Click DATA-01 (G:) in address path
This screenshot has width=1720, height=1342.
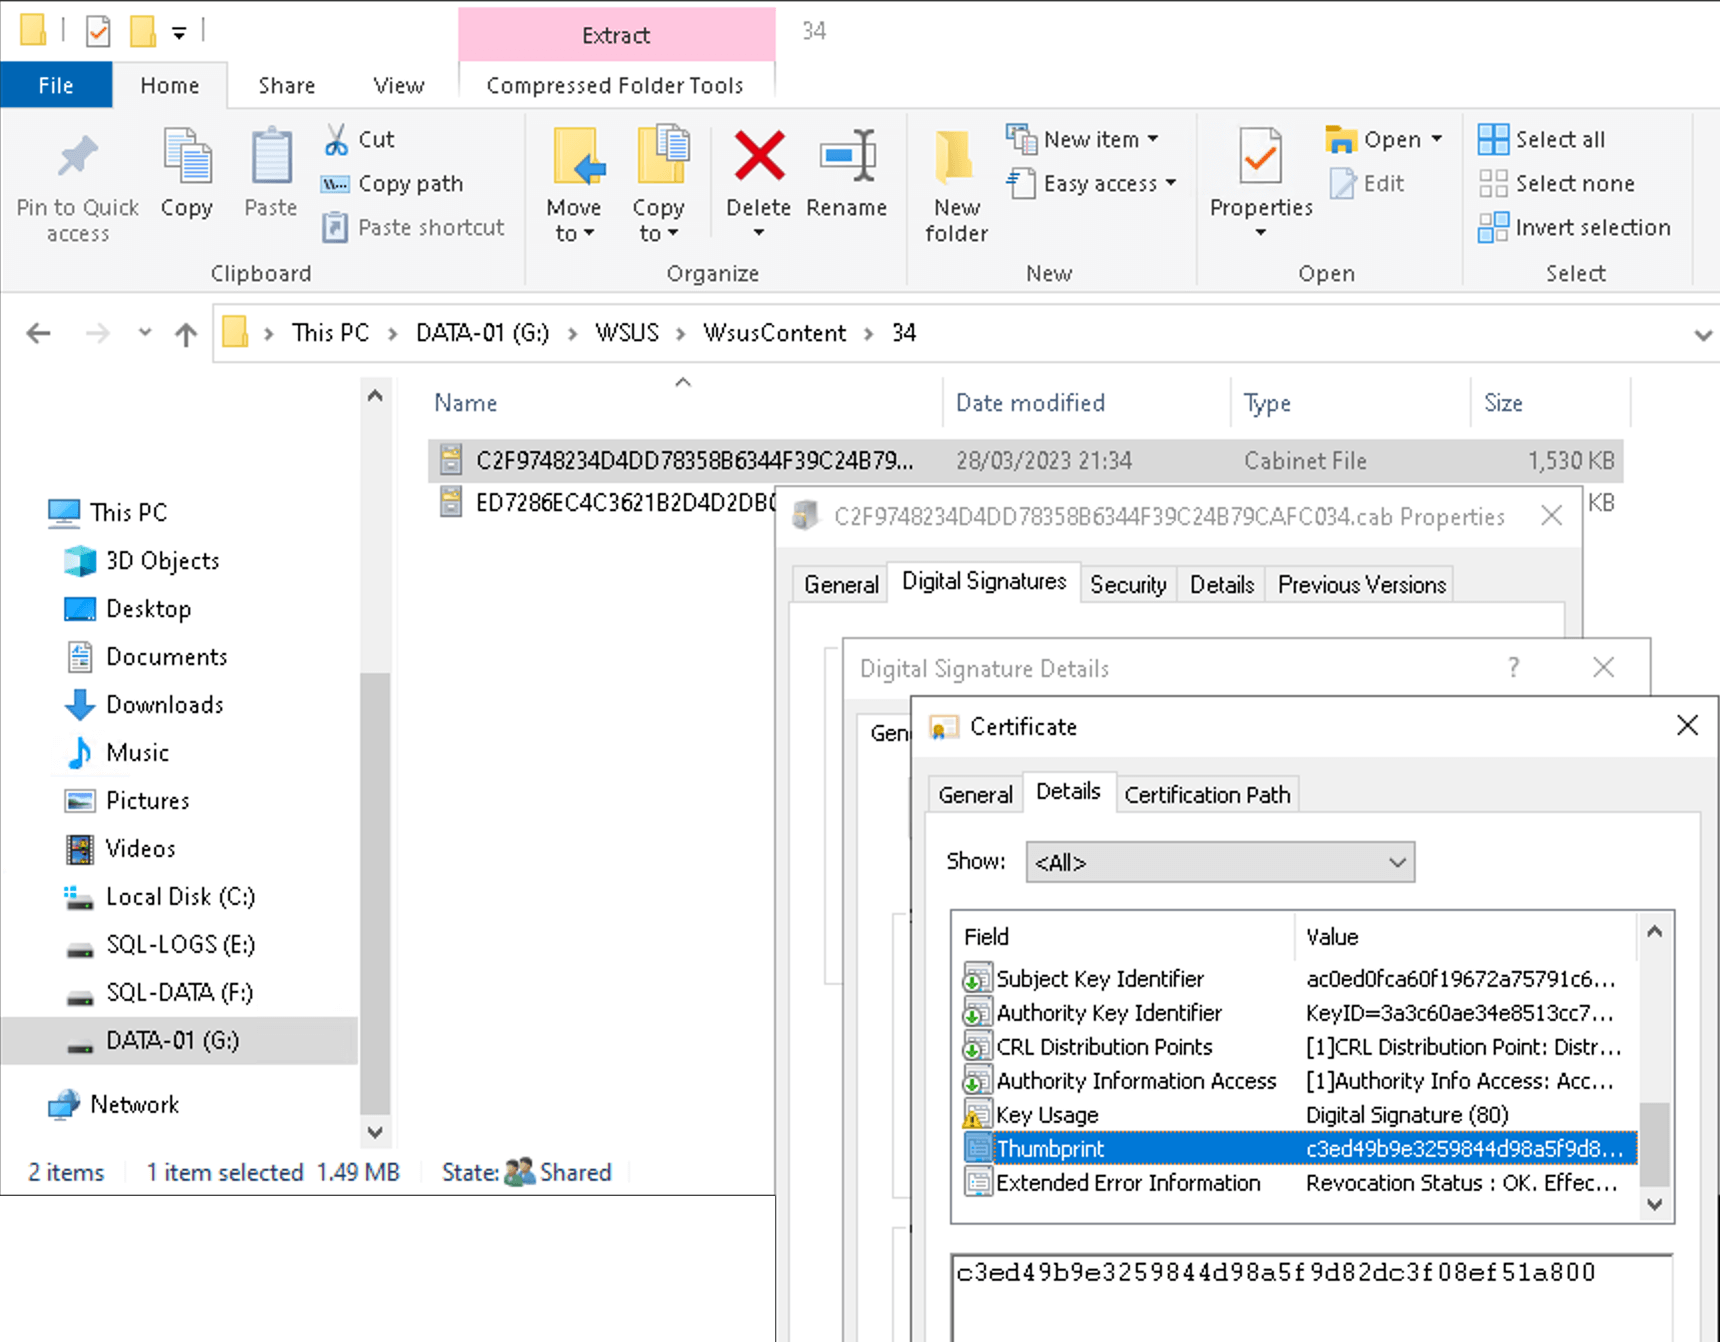(483, 333)
